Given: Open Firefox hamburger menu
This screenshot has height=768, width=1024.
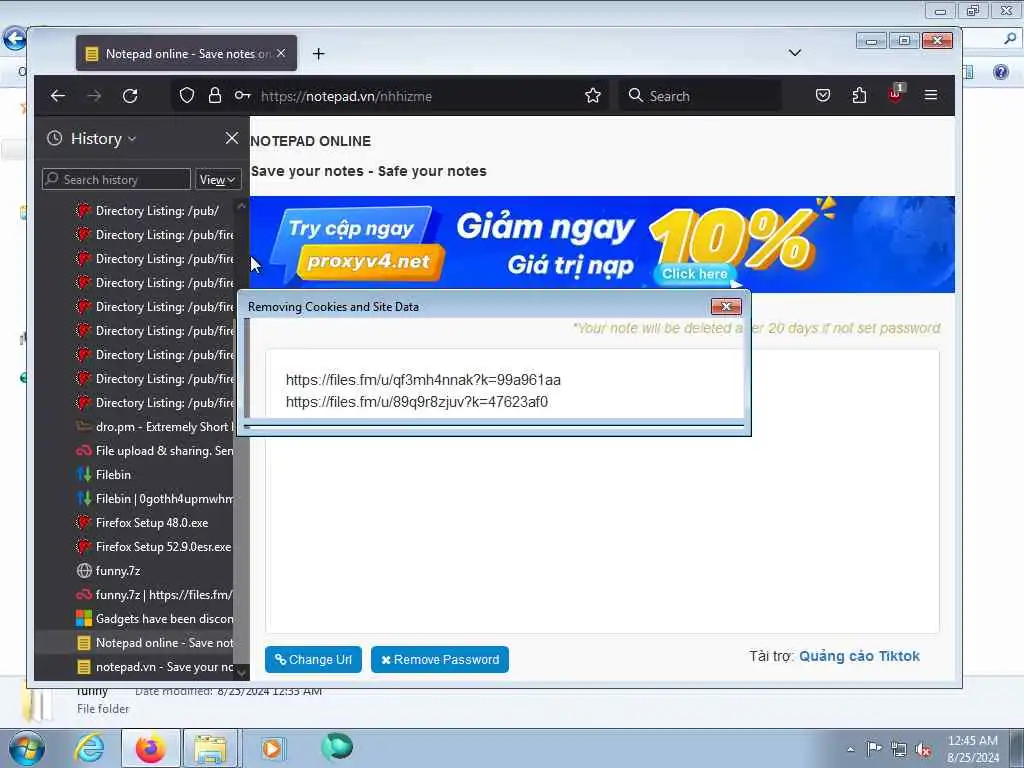Looking at the screenshot, I should pos(931,96).
